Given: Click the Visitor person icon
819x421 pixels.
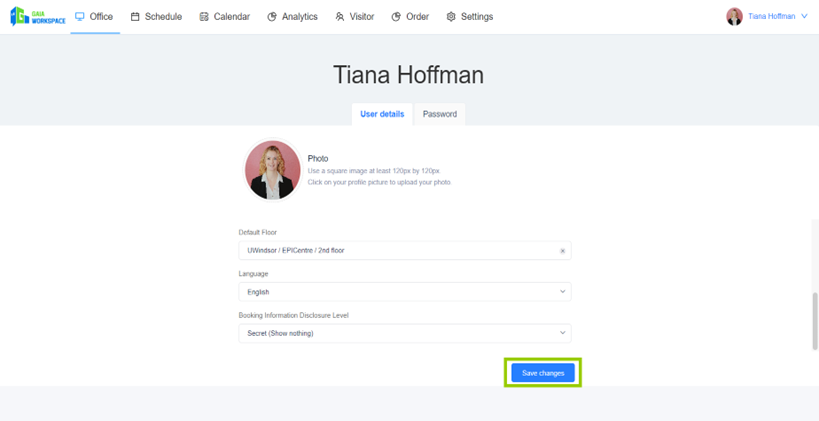Looking at the screenshot, I should click(340, 17).
